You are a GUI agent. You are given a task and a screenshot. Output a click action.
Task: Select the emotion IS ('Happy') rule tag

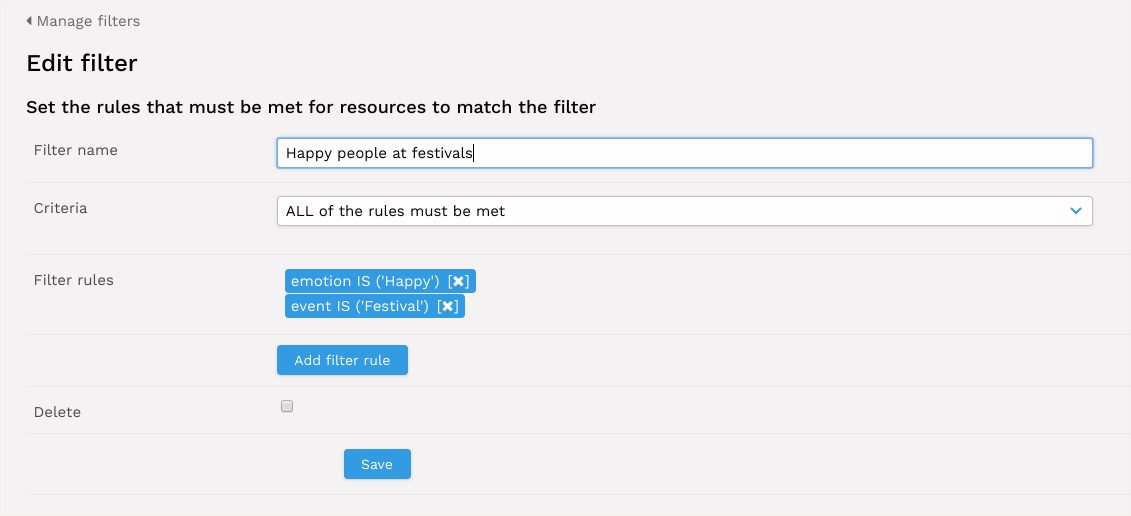click(x=365, y=281)
